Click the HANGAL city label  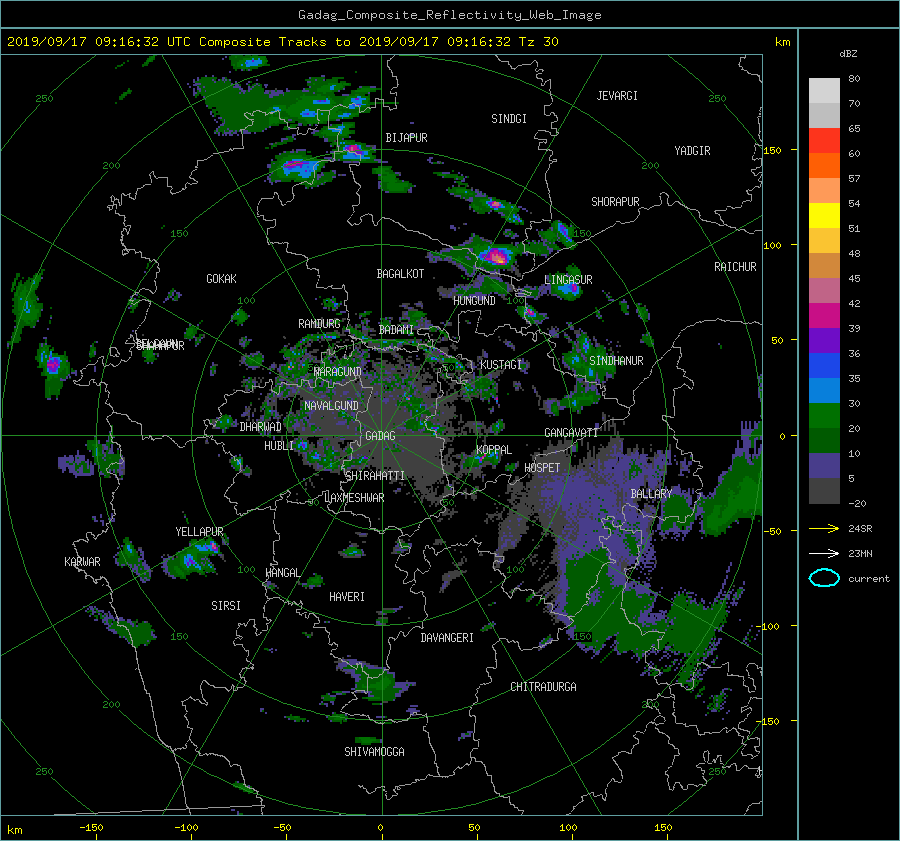[282, 572]
